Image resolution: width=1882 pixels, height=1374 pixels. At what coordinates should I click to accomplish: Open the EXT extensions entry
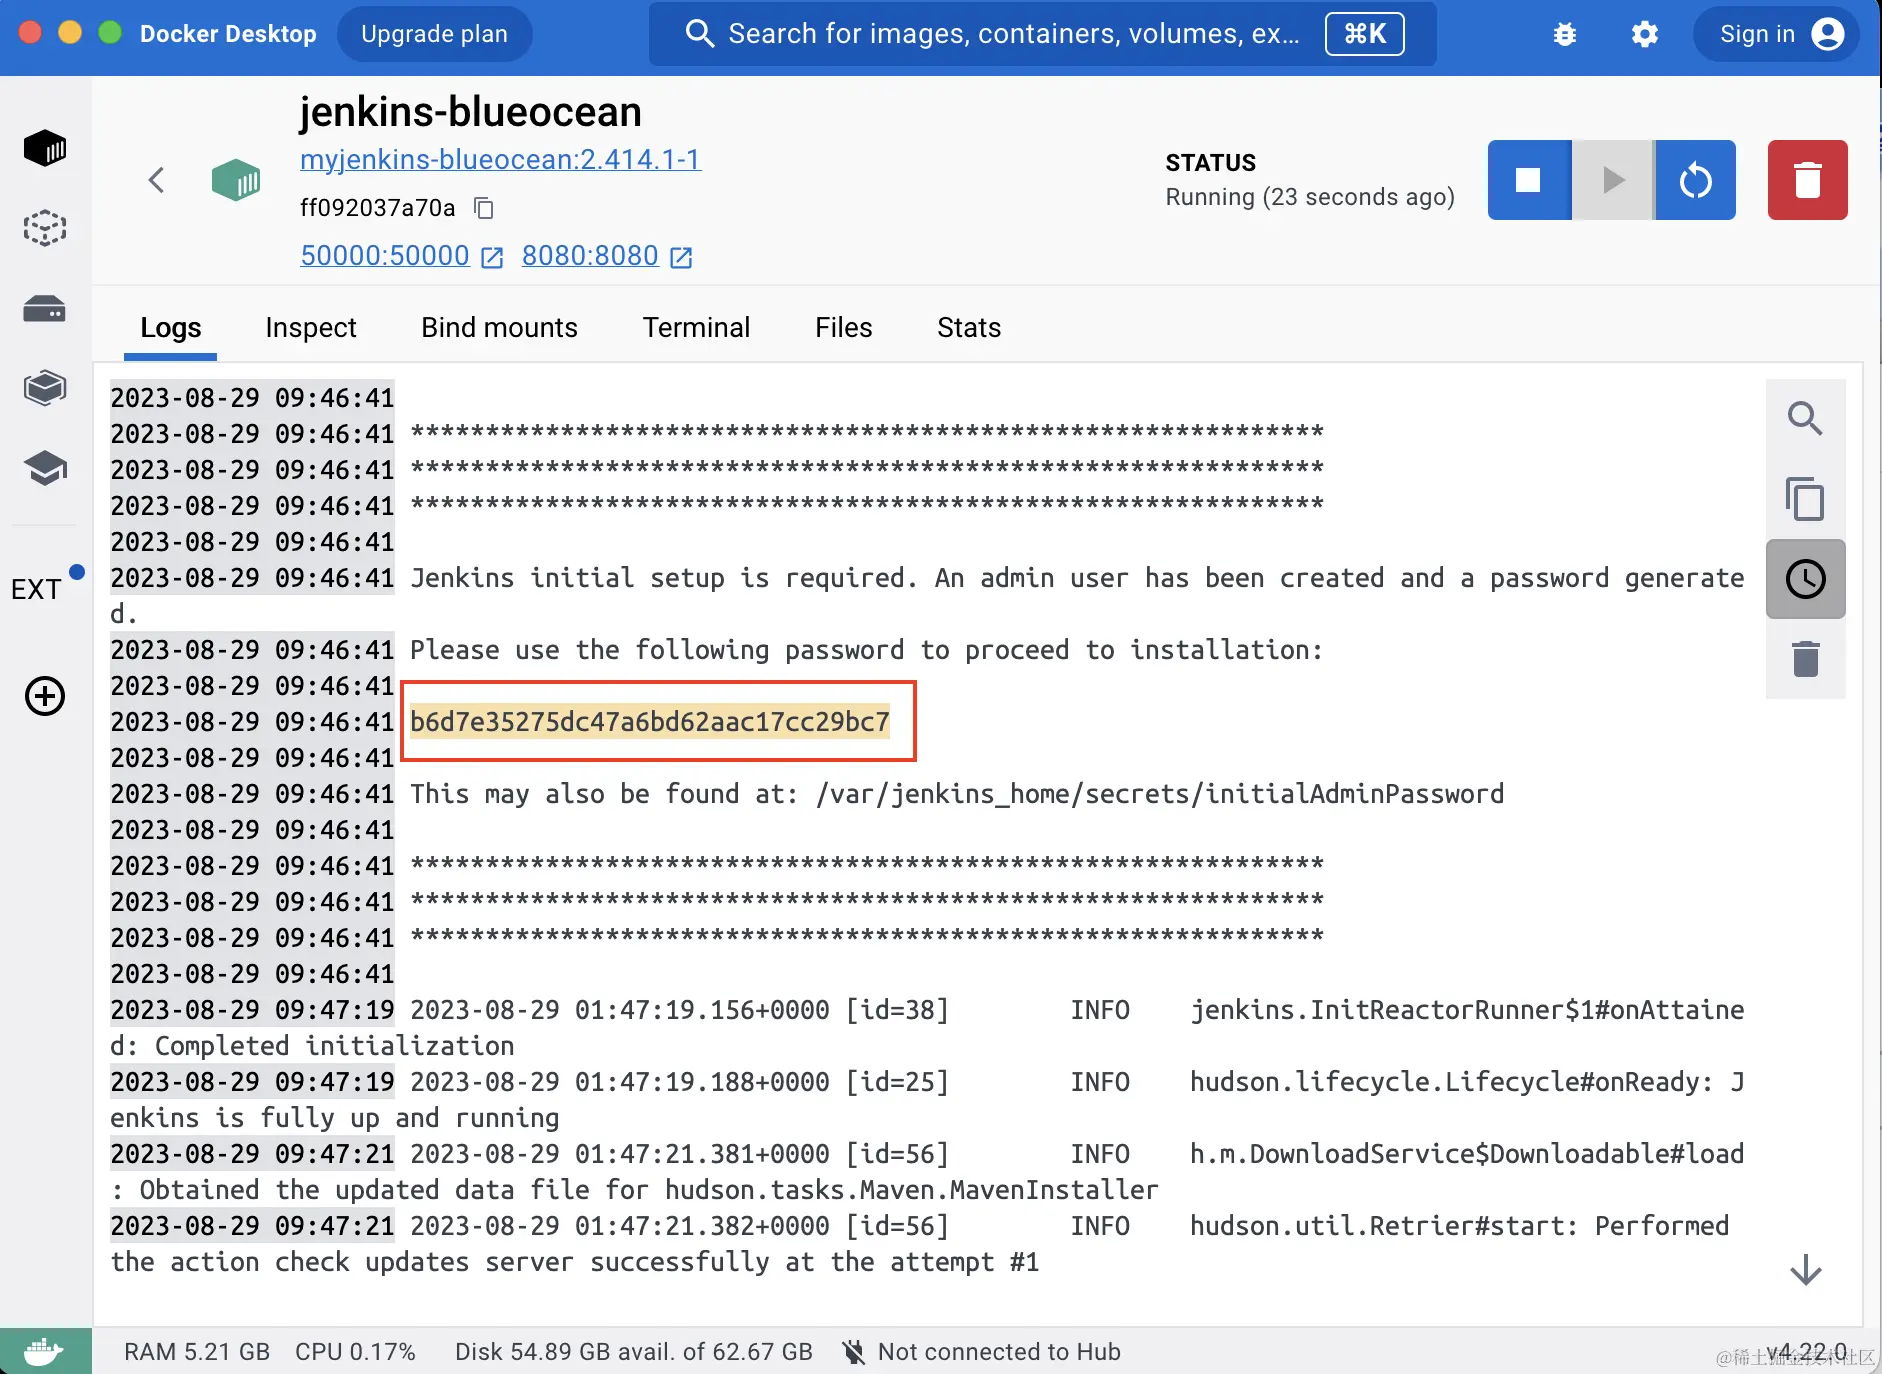pos(37,589)
